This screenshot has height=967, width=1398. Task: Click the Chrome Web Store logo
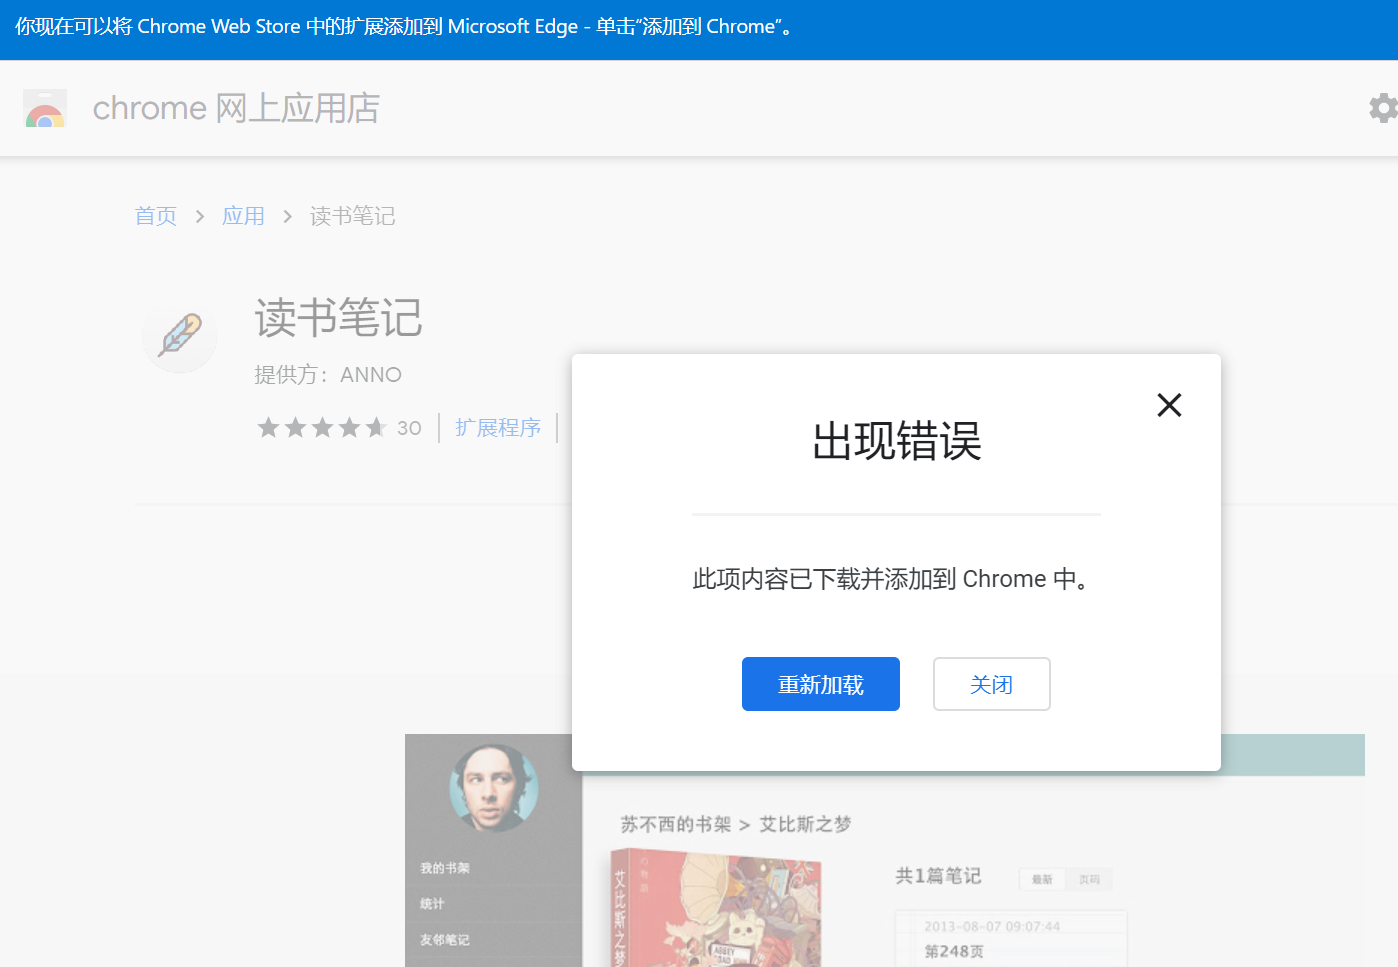point(45,108)
